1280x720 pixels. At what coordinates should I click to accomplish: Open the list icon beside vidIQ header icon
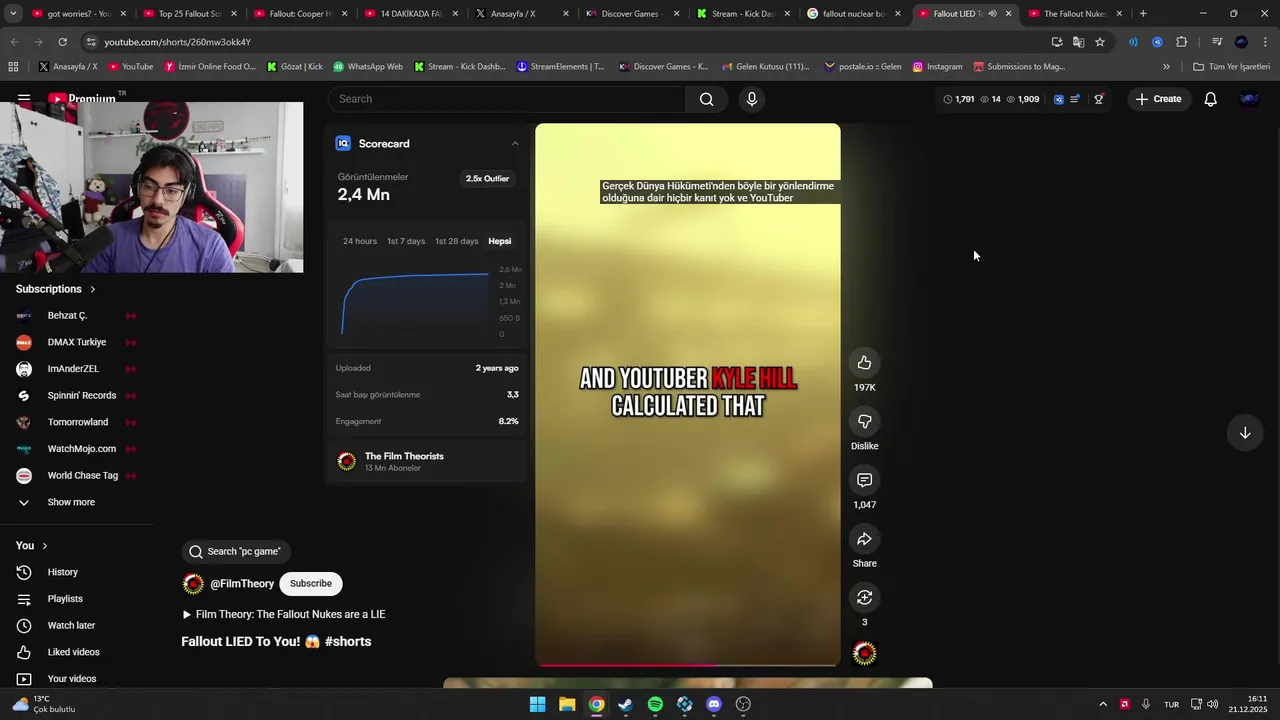(1075, 99)
